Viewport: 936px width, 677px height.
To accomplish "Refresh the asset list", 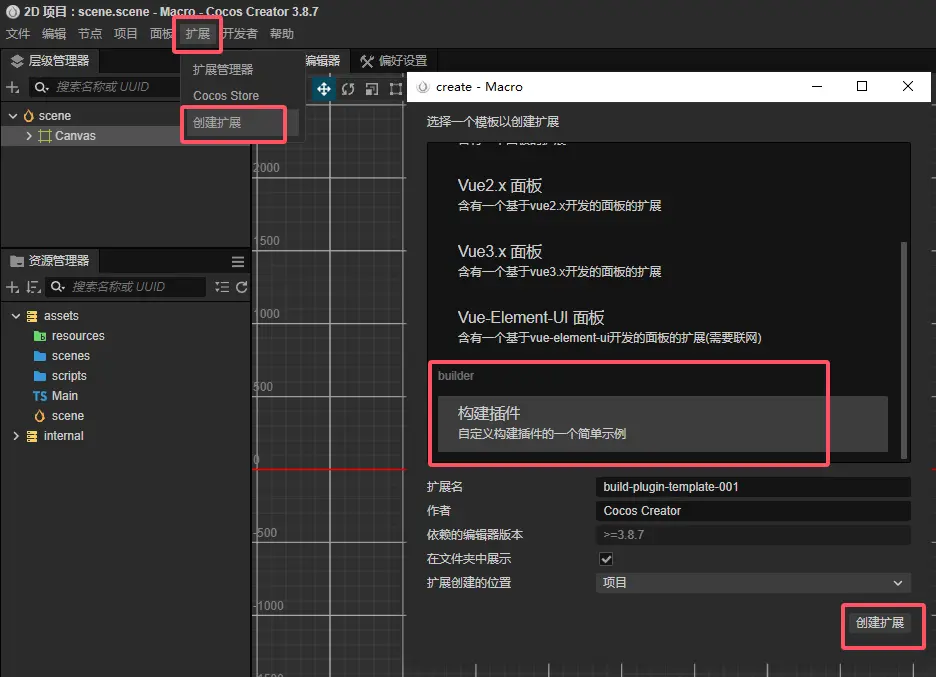I will point(242,287).
